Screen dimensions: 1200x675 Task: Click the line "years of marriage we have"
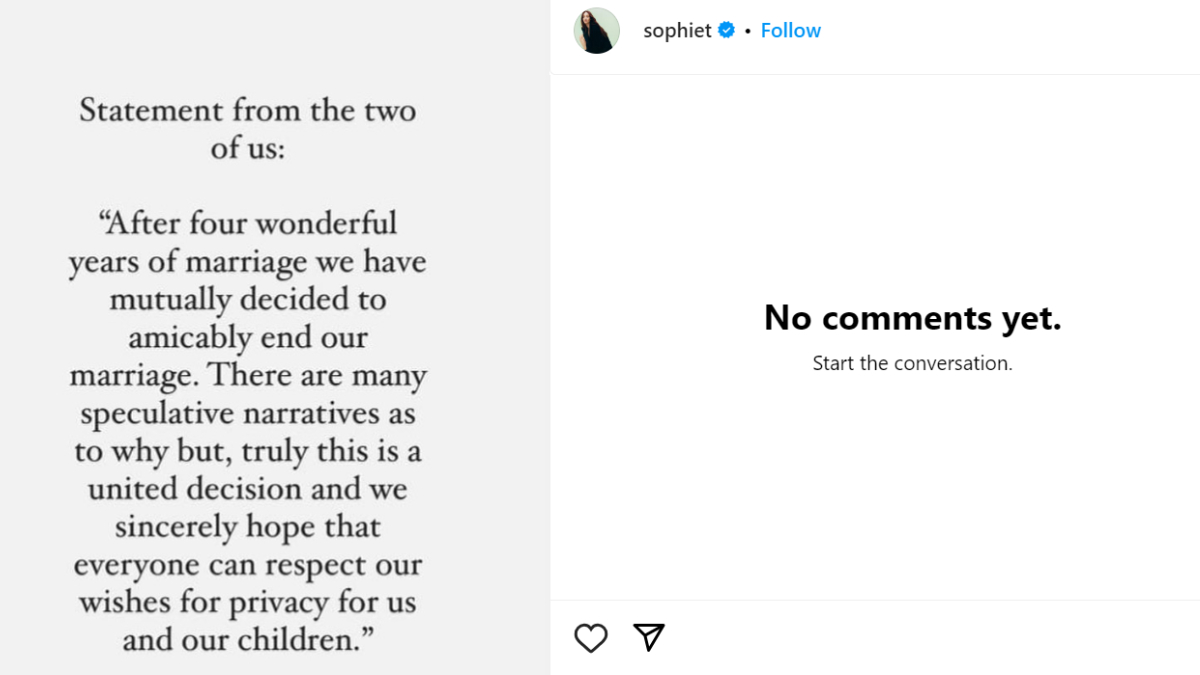click(x=247, y=261)
